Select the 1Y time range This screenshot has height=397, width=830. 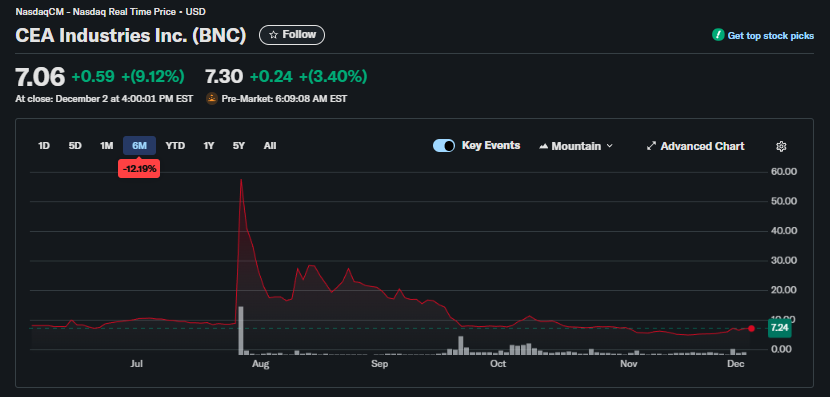pyautogui.click(x=209, y=146)
